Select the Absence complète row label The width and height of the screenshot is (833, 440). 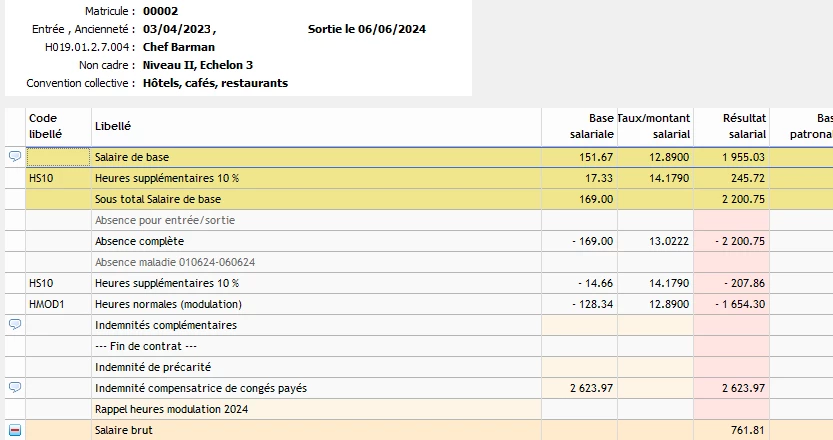click(x=139, y=241)
